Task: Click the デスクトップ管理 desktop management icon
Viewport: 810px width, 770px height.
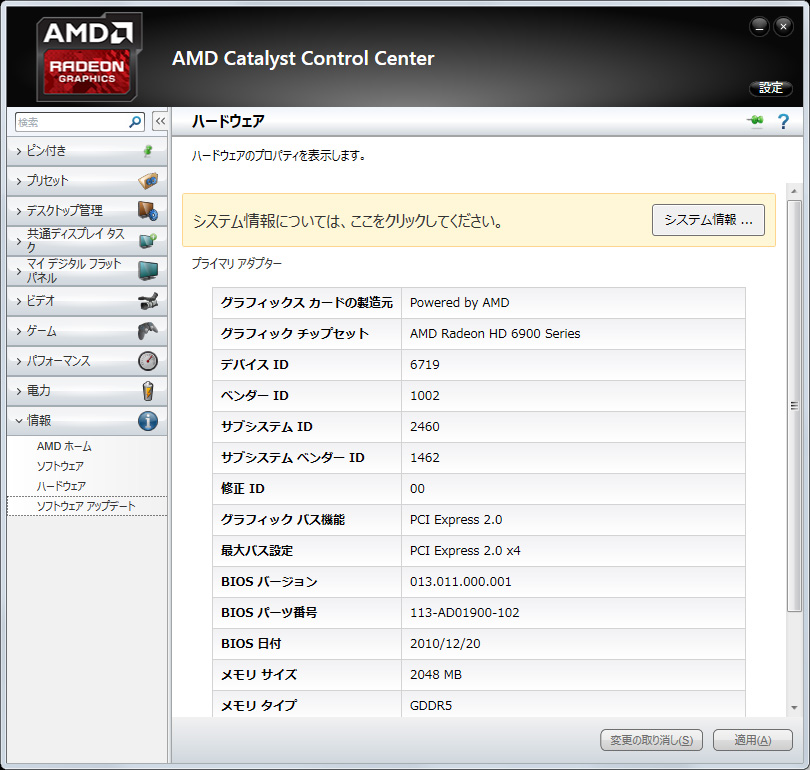Action: tap(148, 211)
